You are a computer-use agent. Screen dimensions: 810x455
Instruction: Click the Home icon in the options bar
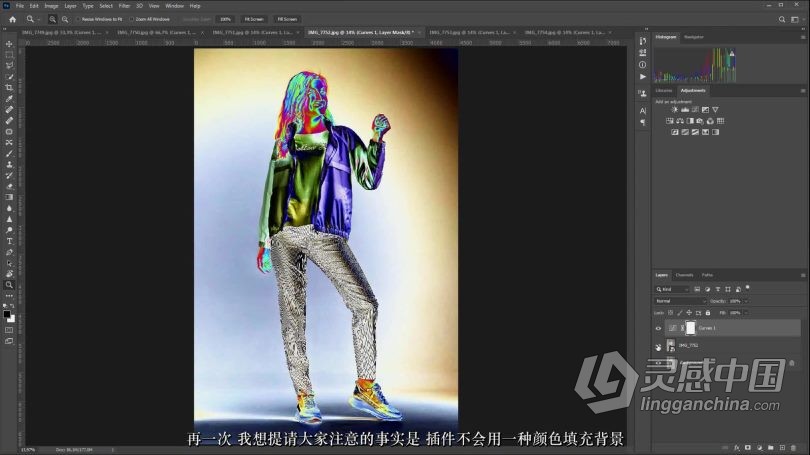(12, 19)
